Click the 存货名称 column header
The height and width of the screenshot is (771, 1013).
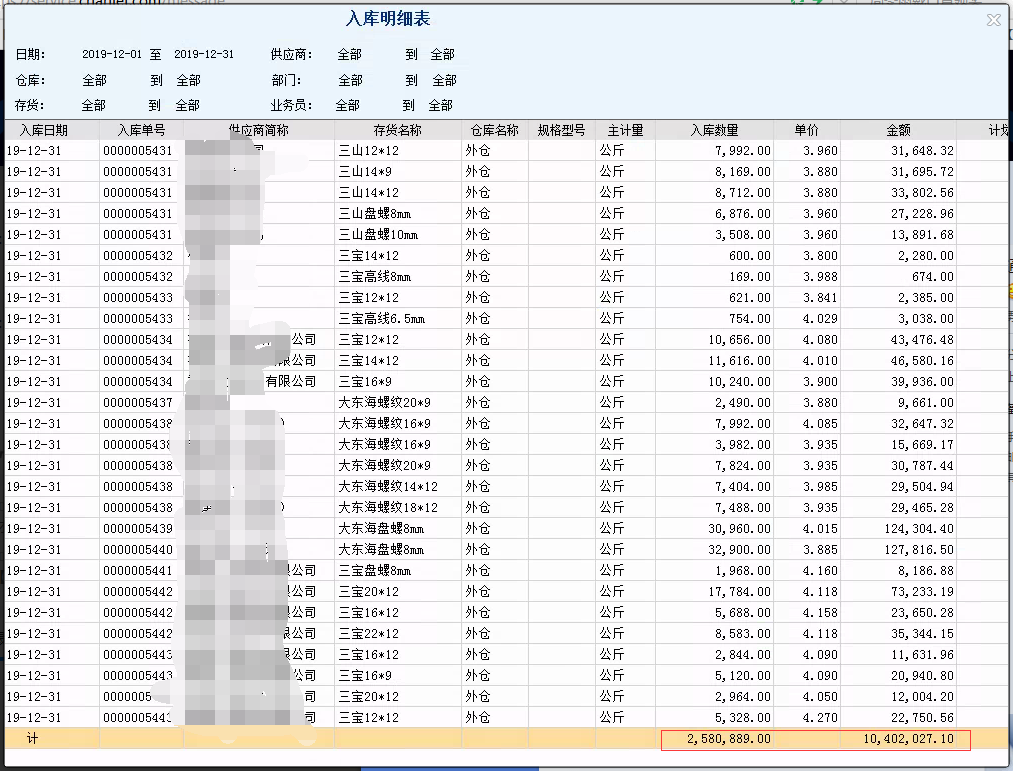(397, 131)
